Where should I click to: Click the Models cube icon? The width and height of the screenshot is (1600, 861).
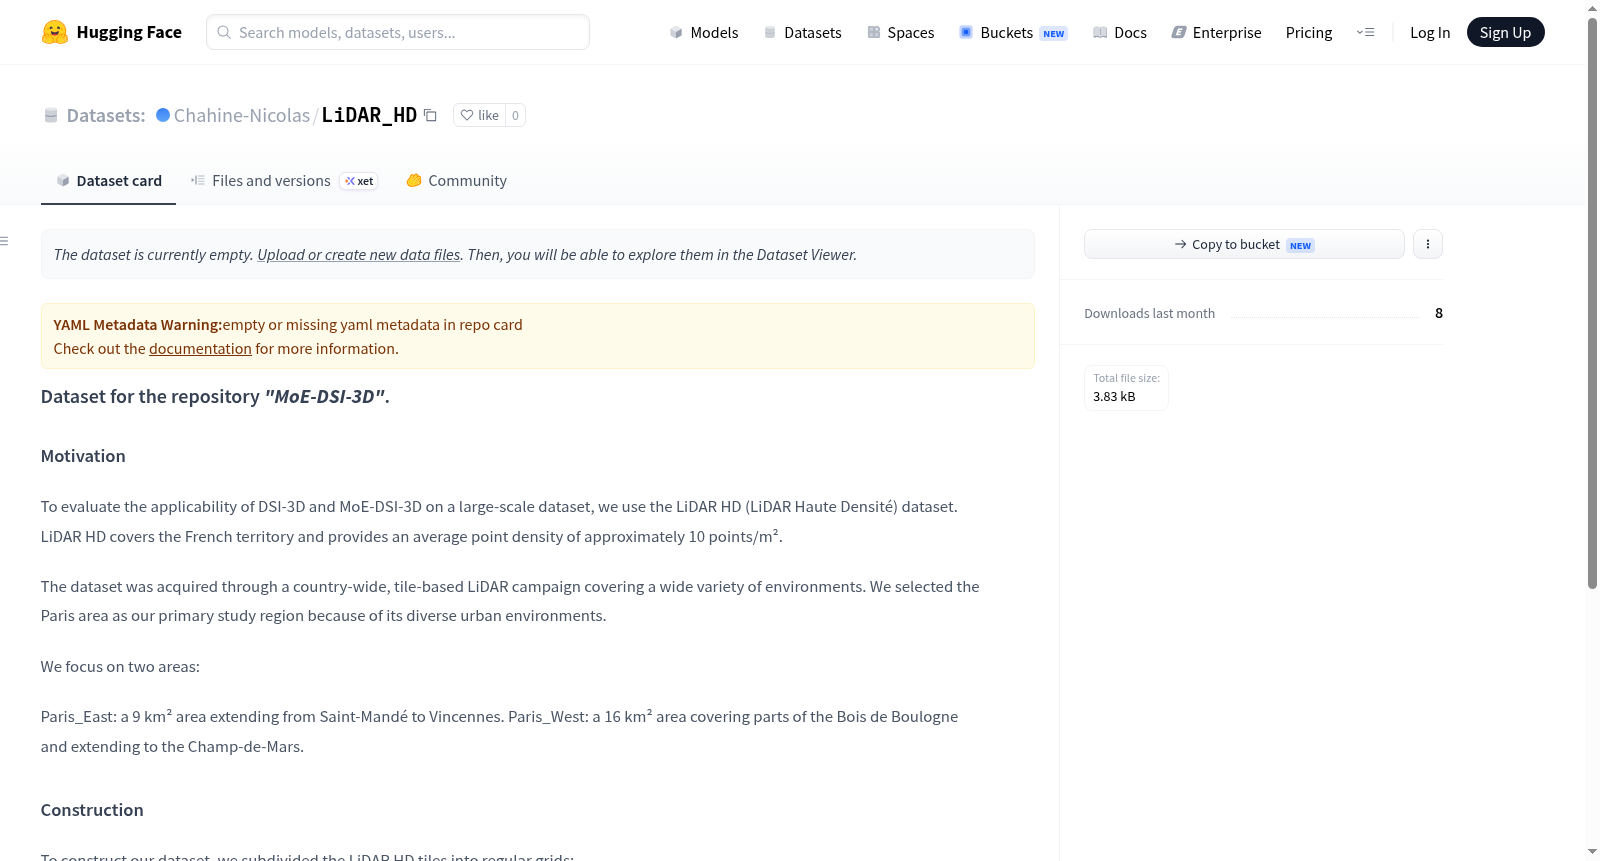[x=676, y=32]
